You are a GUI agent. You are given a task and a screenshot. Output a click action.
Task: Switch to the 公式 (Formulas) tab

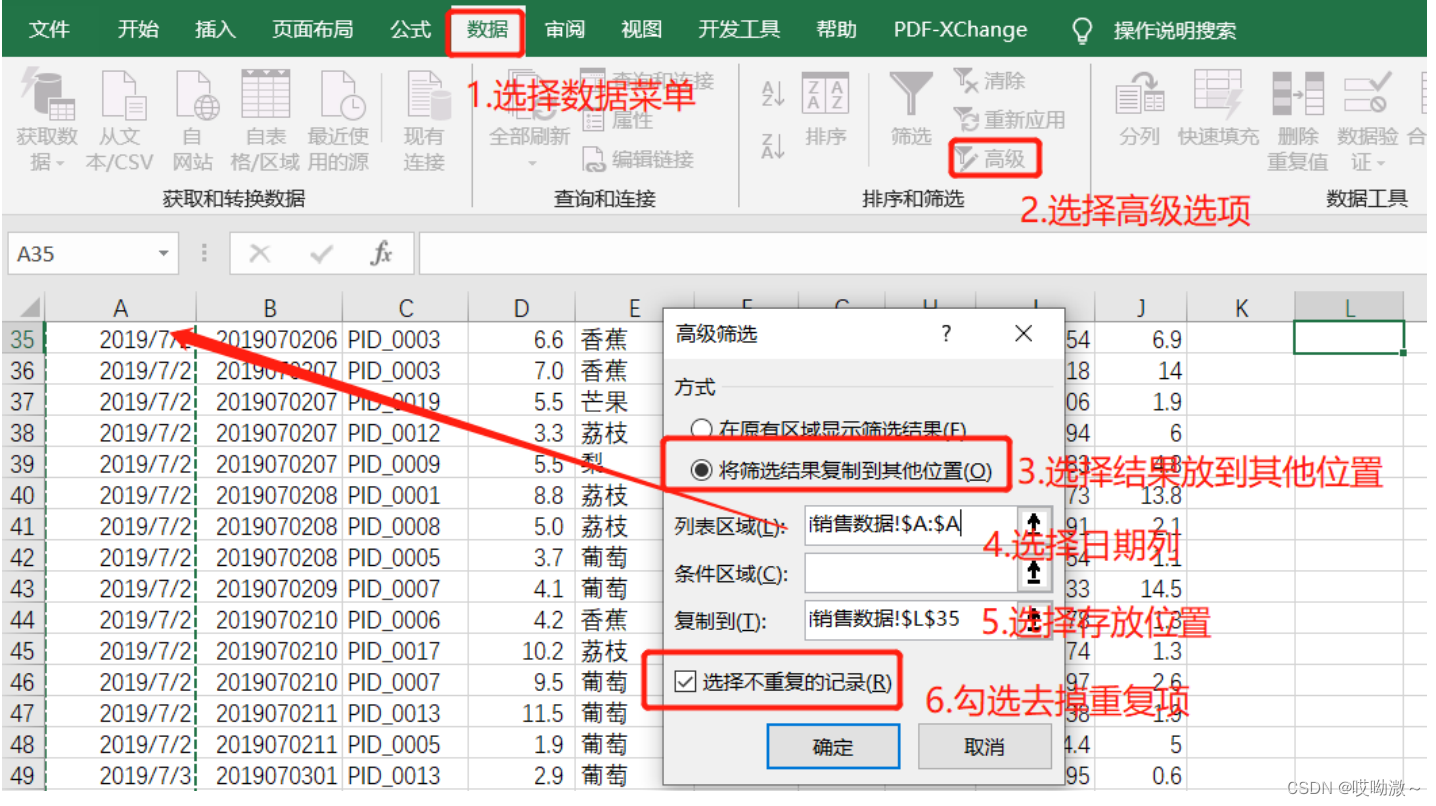(410, 30)
